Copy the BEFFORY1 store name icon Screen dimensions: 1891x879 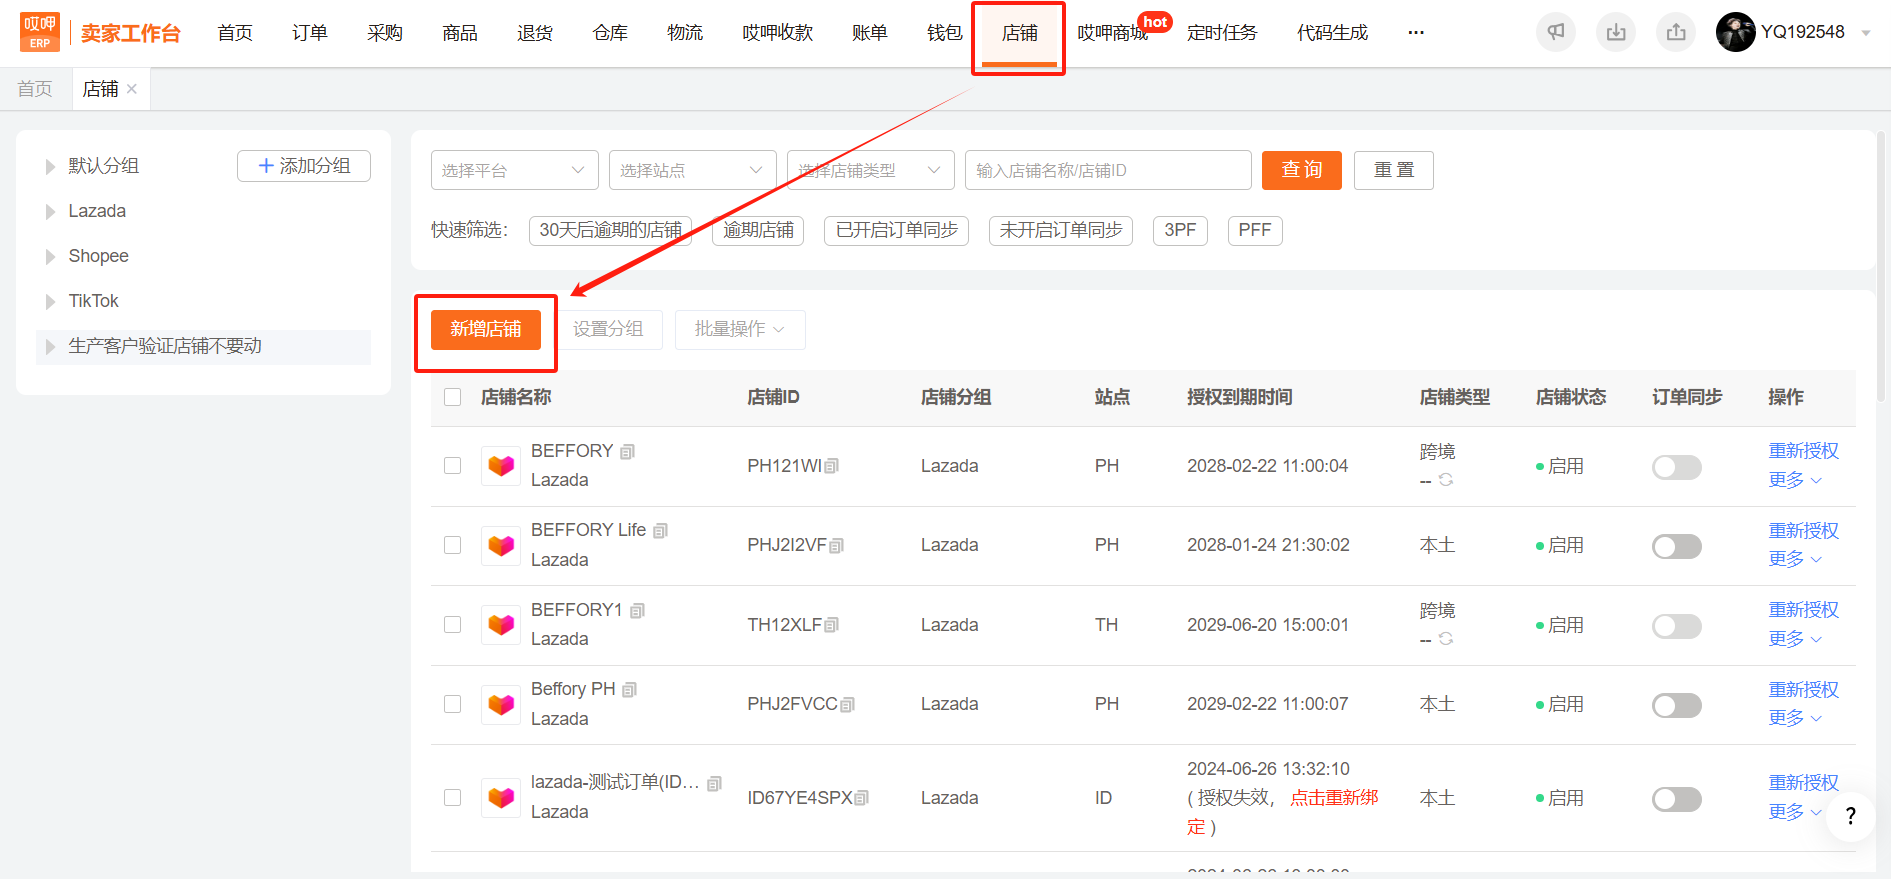[638, 611]
